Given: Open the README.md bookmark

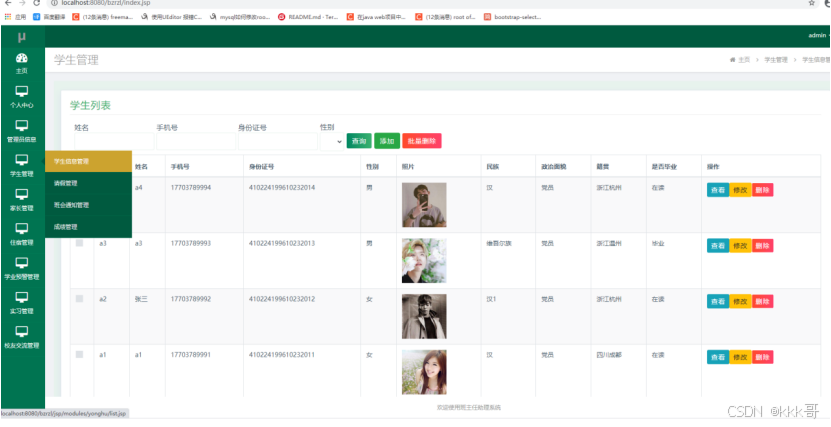Looking at the screenshot, I should tap(308, 17).
